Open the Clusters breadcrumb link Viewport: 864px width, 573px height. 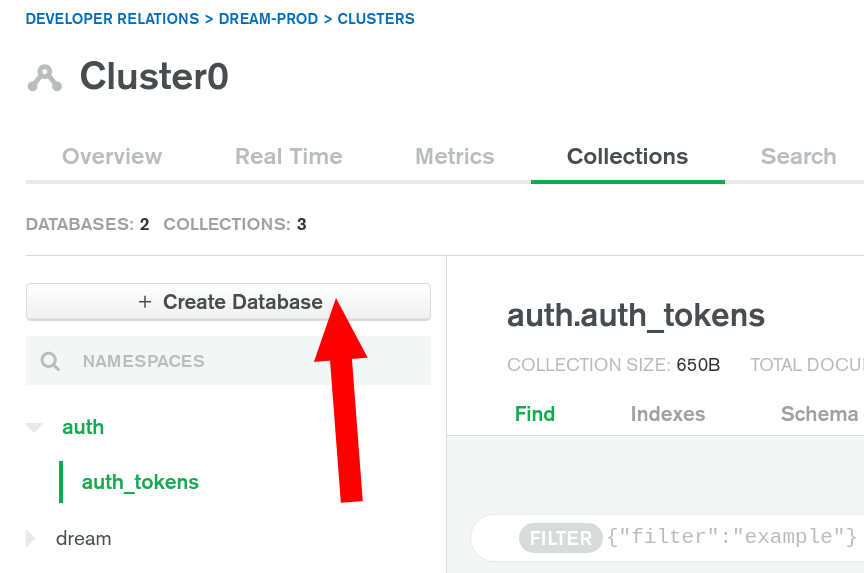pos(376,19)
